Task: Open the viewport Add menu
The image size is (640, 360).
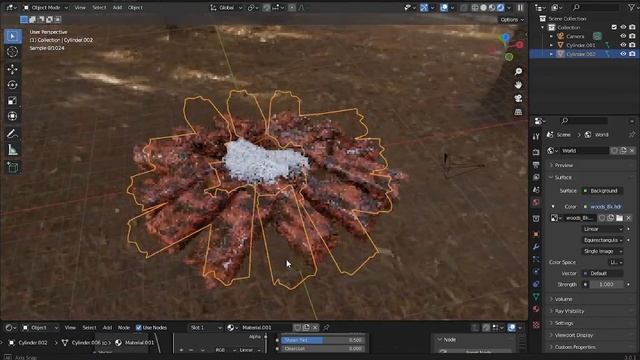Action: tap(117, 7)
